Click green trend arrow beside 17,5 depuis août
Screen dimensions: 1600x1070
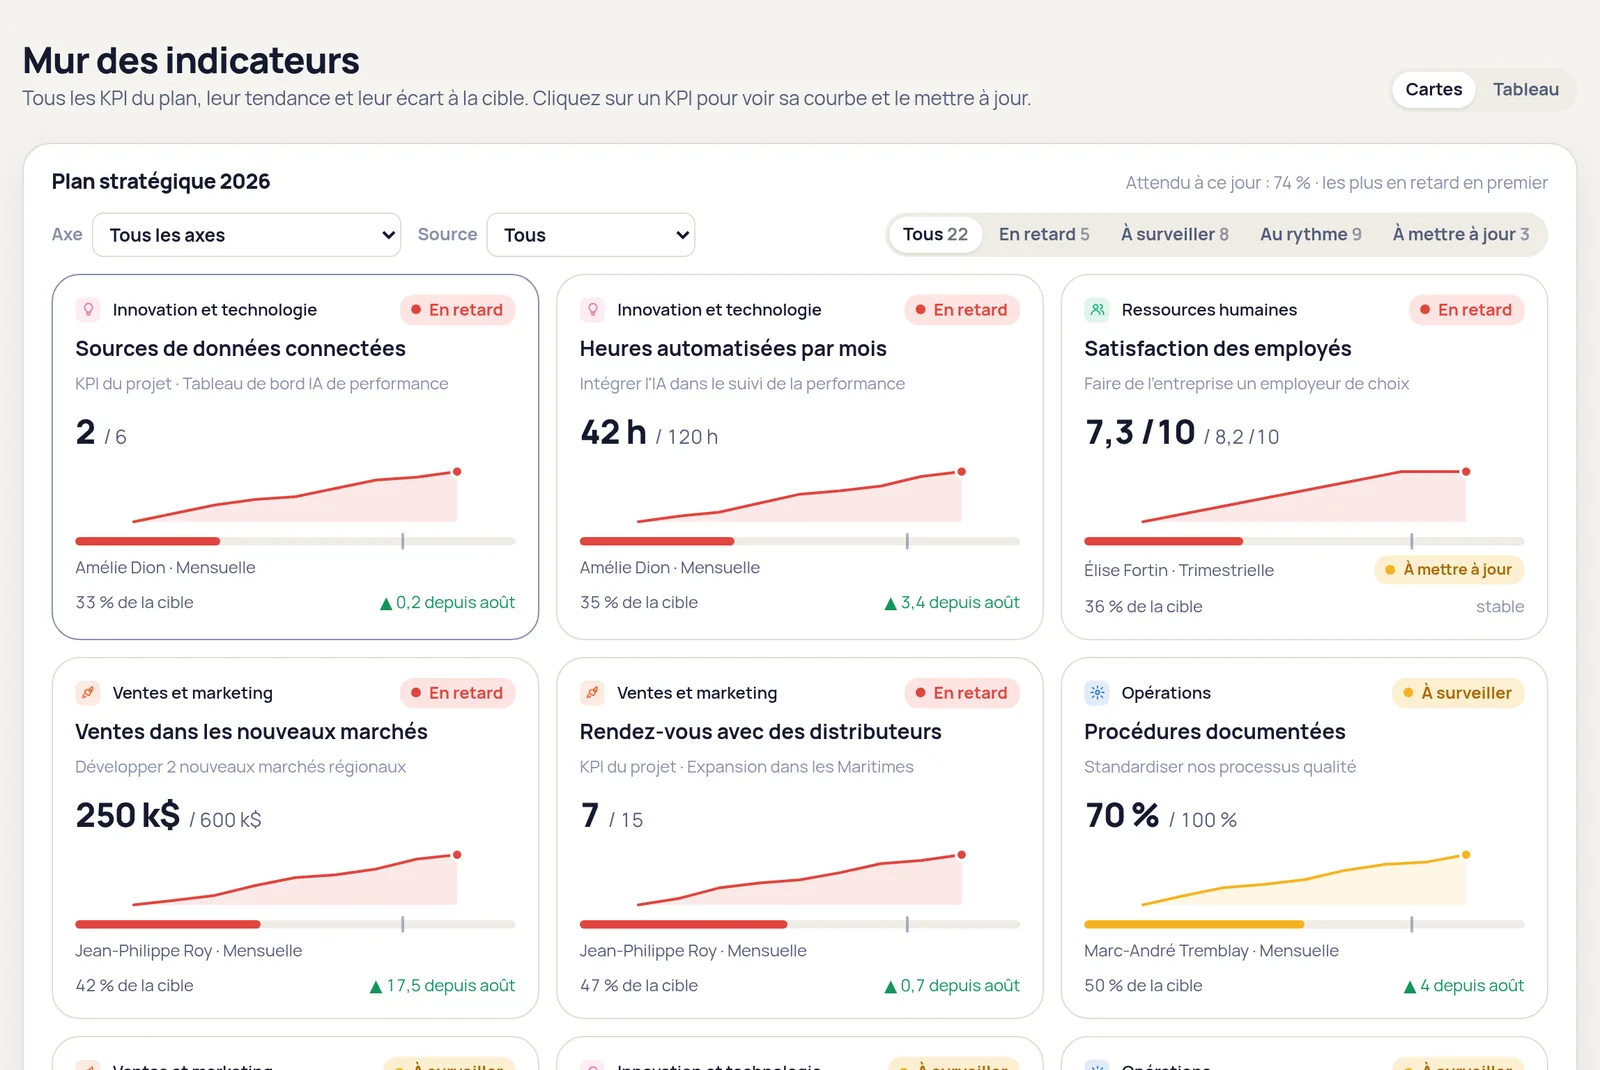point(376,986)
